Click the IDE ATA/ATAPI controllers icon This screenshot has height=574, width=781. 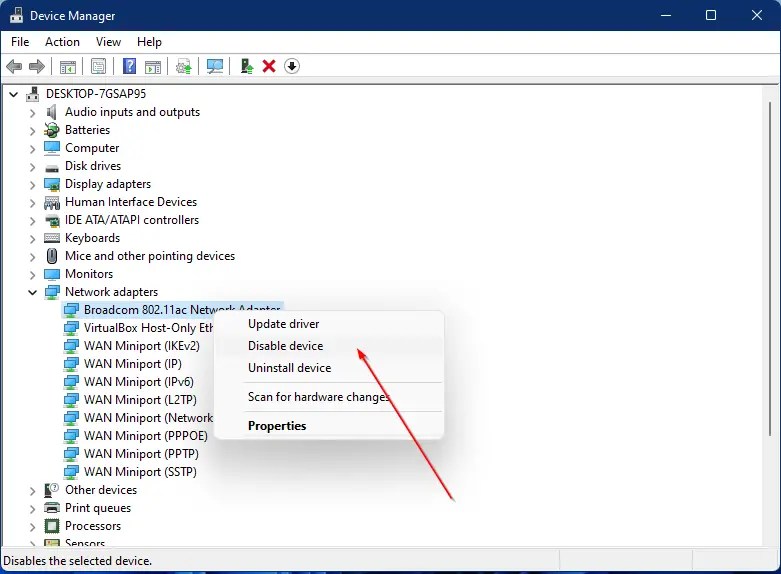click(x=52, y=220)
